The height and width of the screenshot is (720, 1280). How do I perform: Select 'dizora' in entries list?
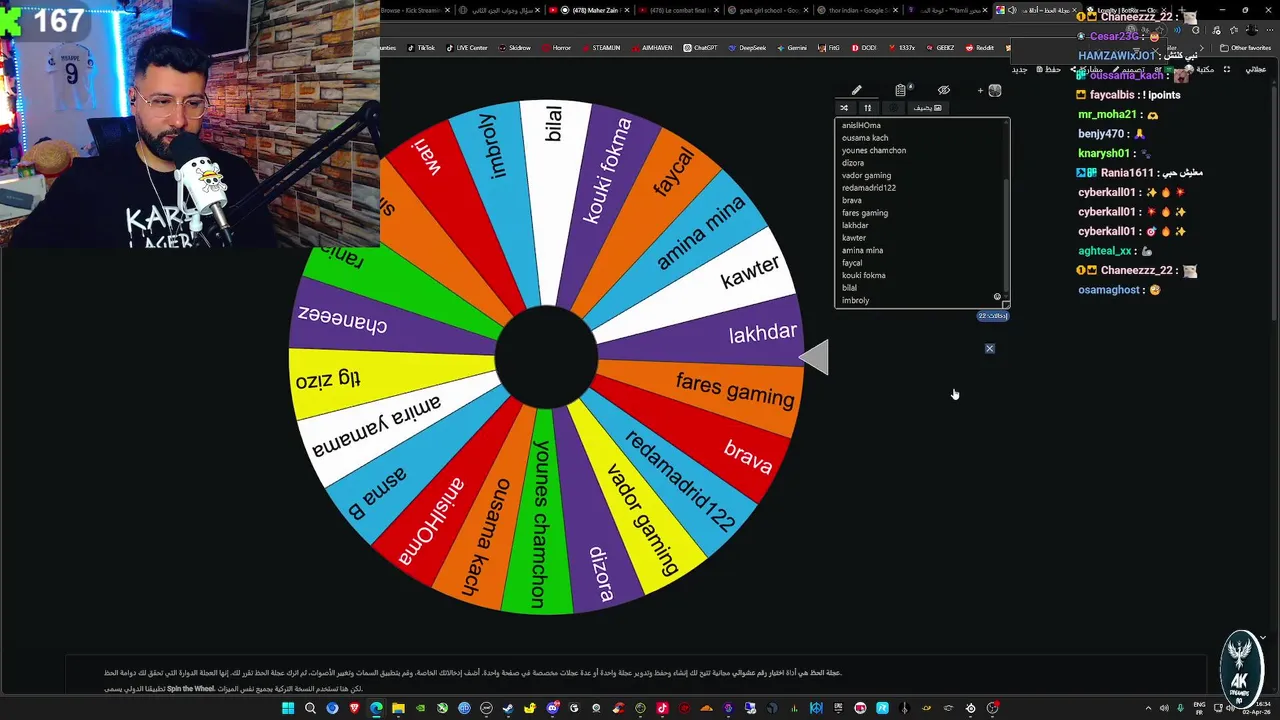click(x=853, y=163)
